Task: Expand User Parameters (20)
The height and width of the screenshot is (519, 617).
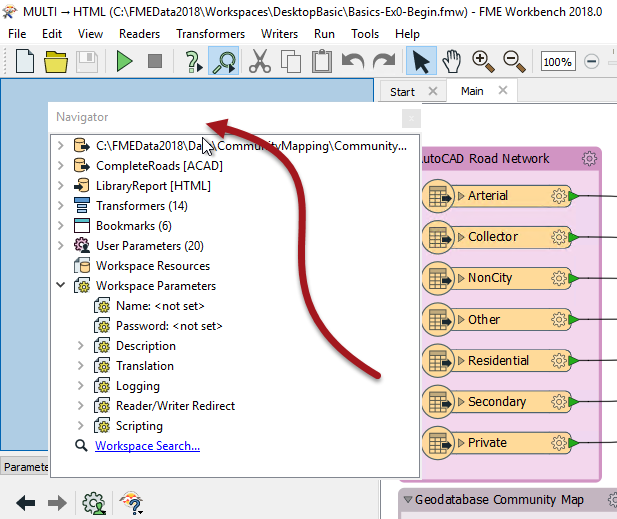Action: [x=61, y=246]
